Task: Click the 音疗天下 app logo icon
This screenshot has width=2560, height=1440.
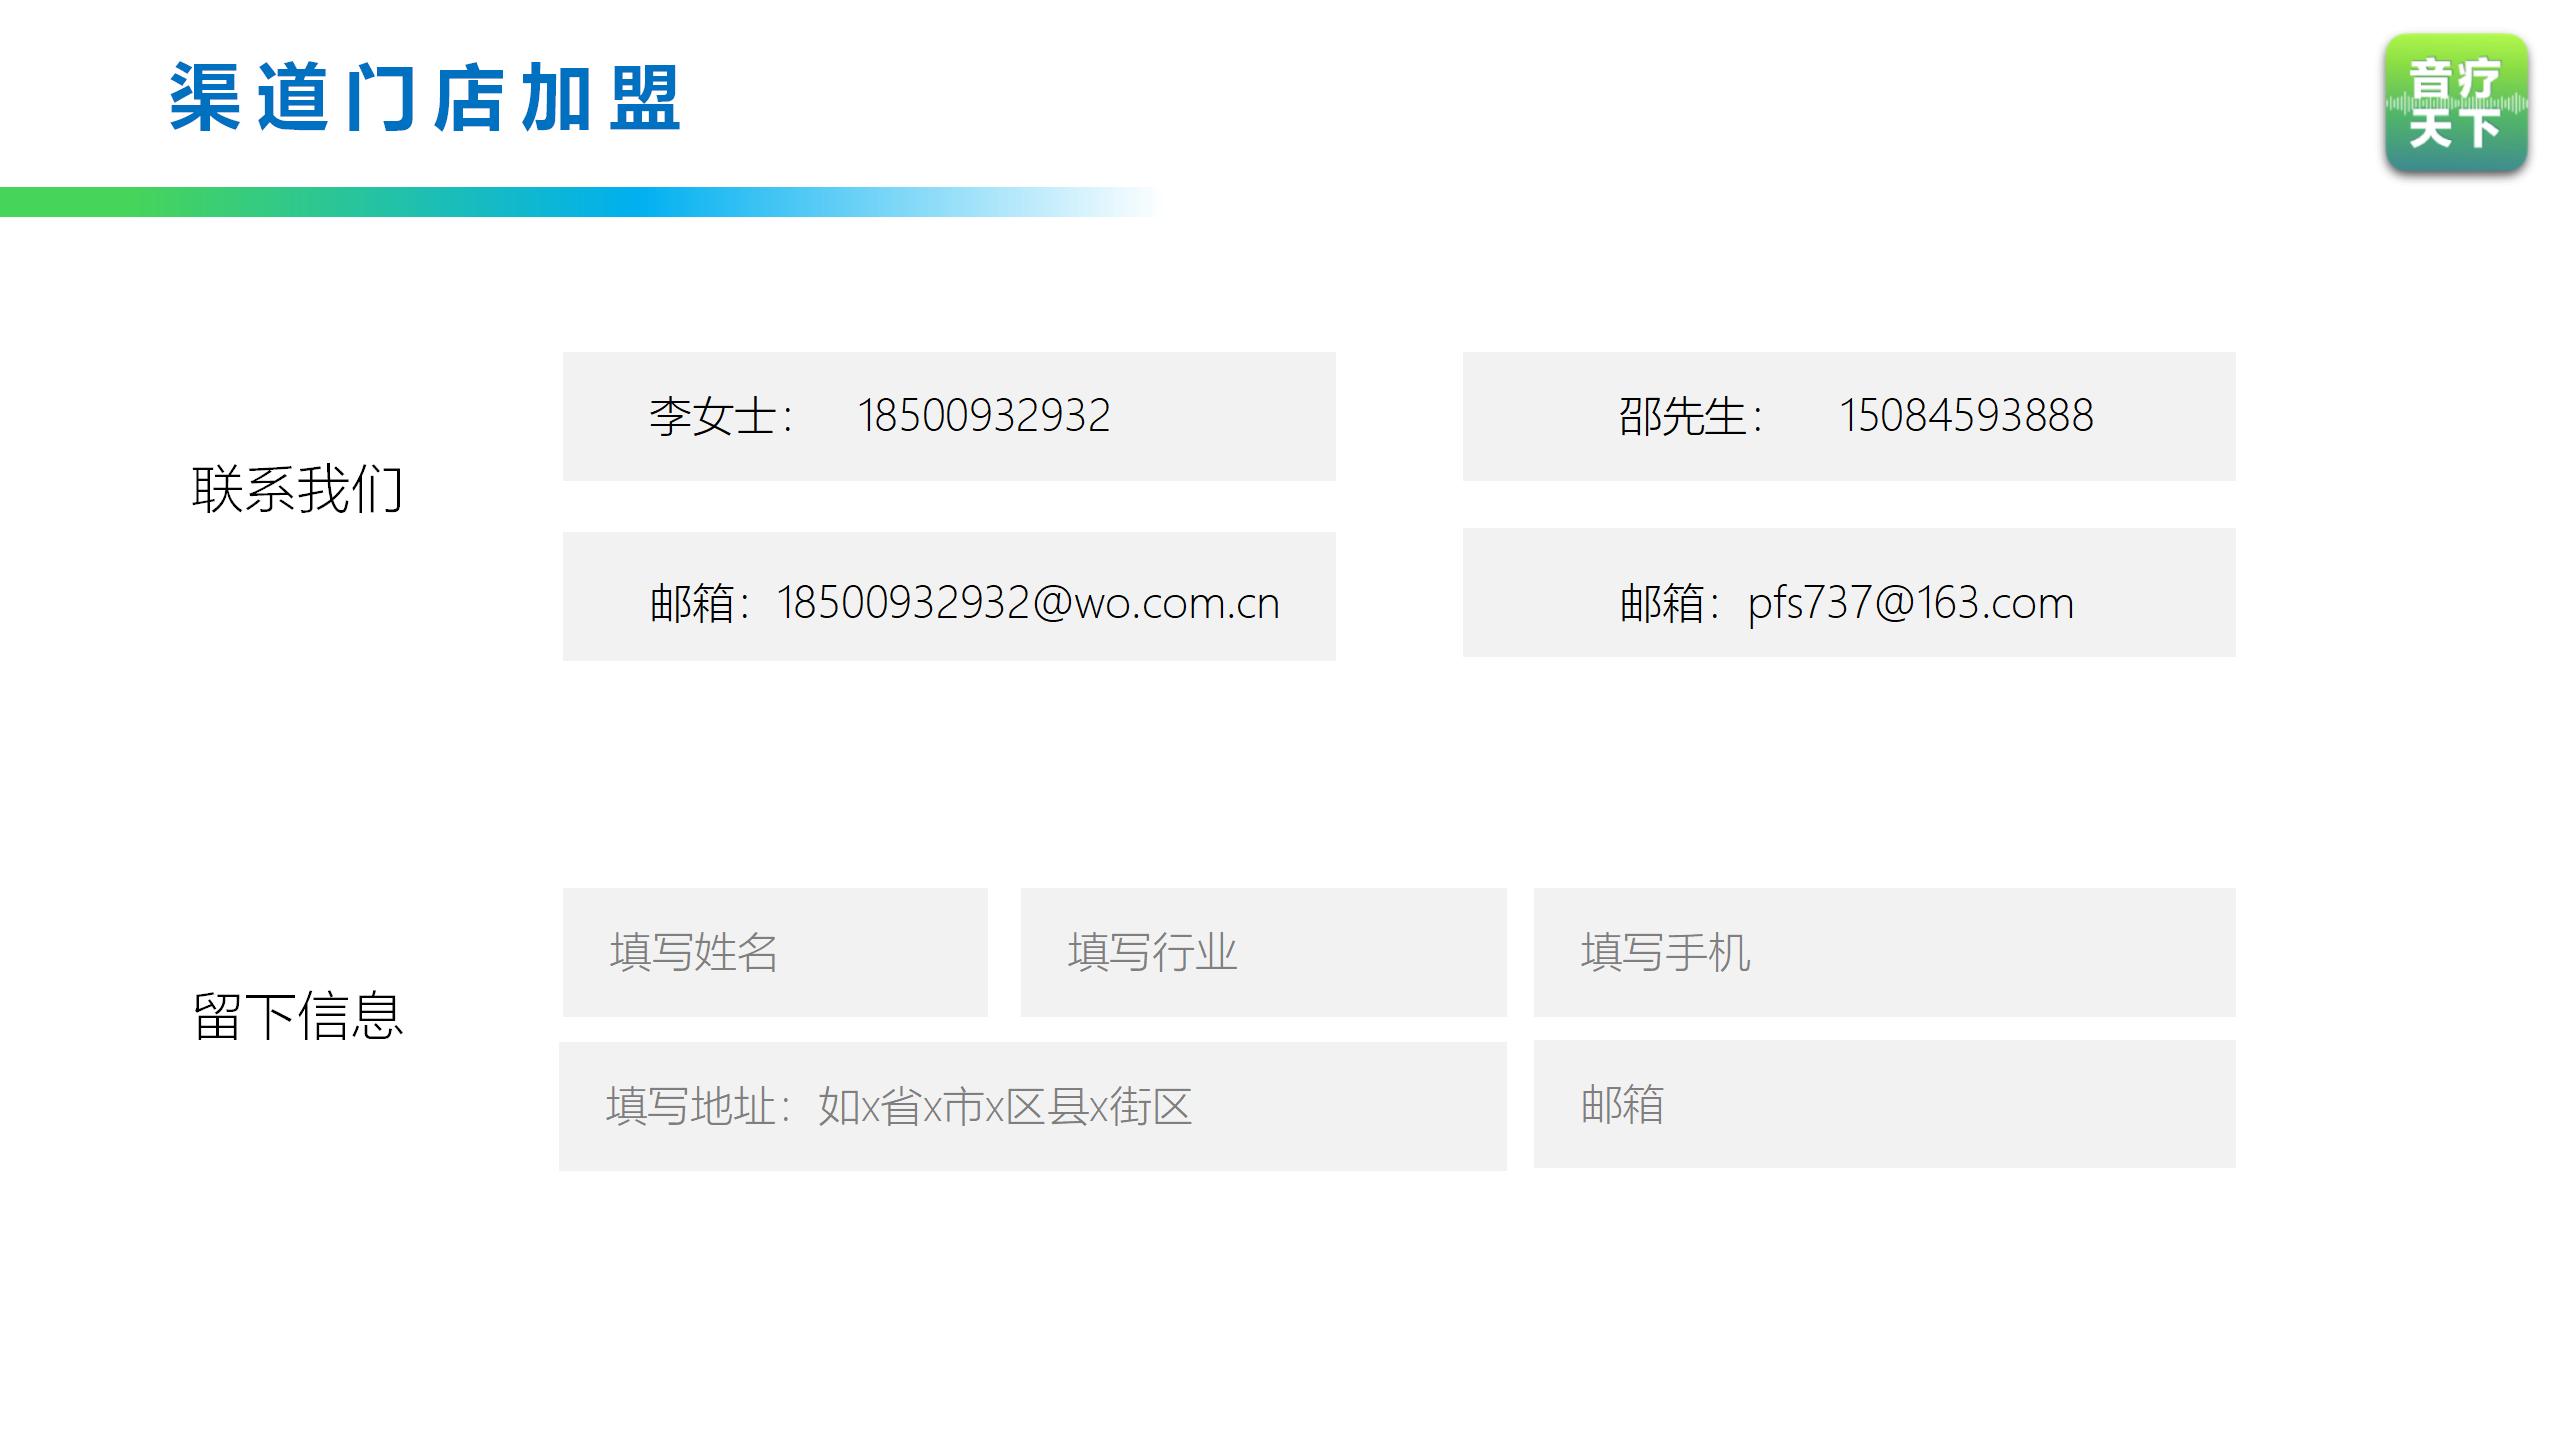Action: pyautogui.click(x=2456, y=104)
